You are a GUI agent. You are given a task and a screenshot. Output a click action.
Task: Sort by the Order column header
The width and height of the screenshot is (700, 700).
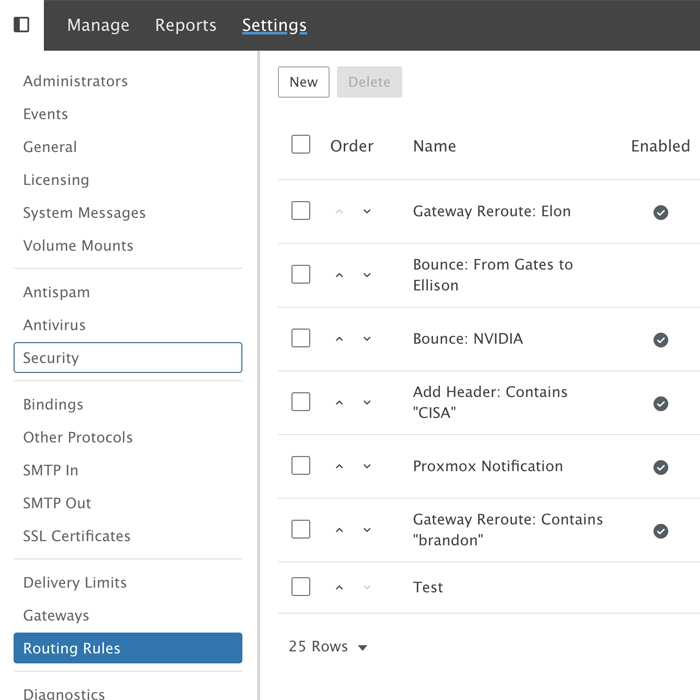click(352, 146)
